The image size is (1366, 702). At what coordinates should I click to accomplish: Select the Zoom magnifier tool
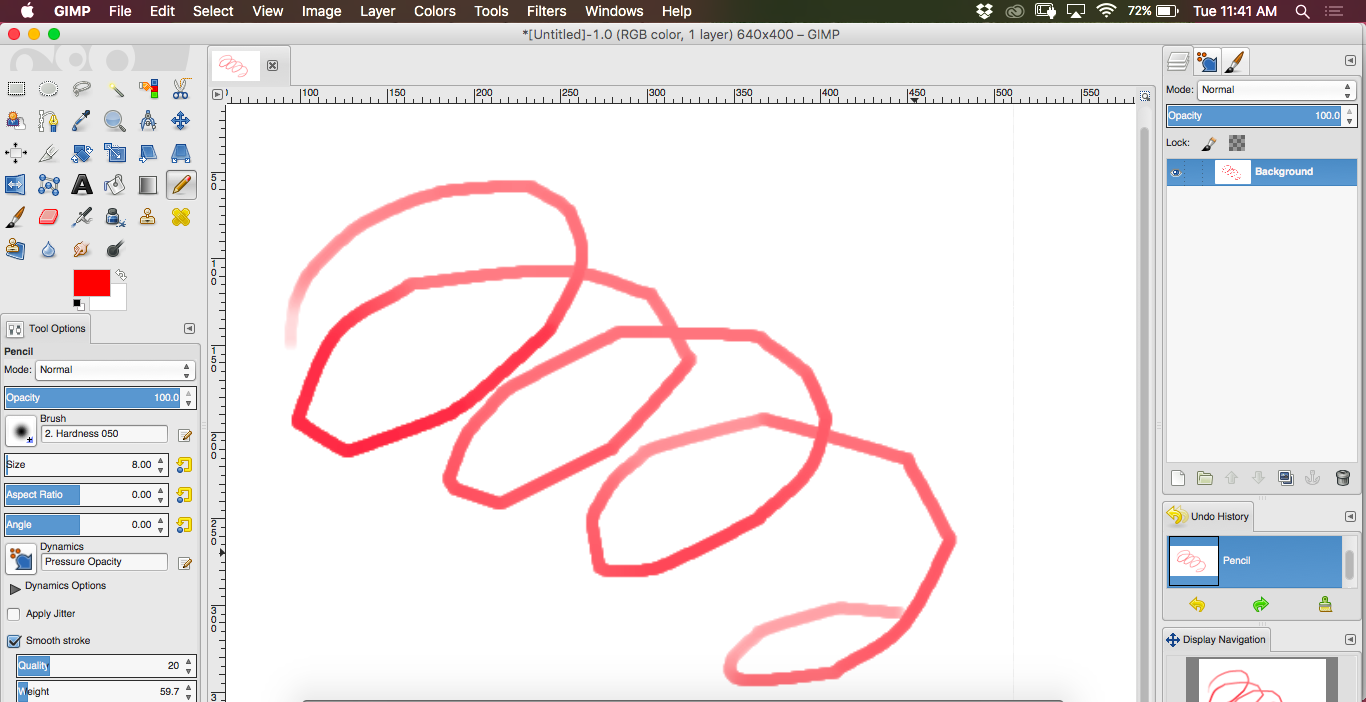(115, 121)
